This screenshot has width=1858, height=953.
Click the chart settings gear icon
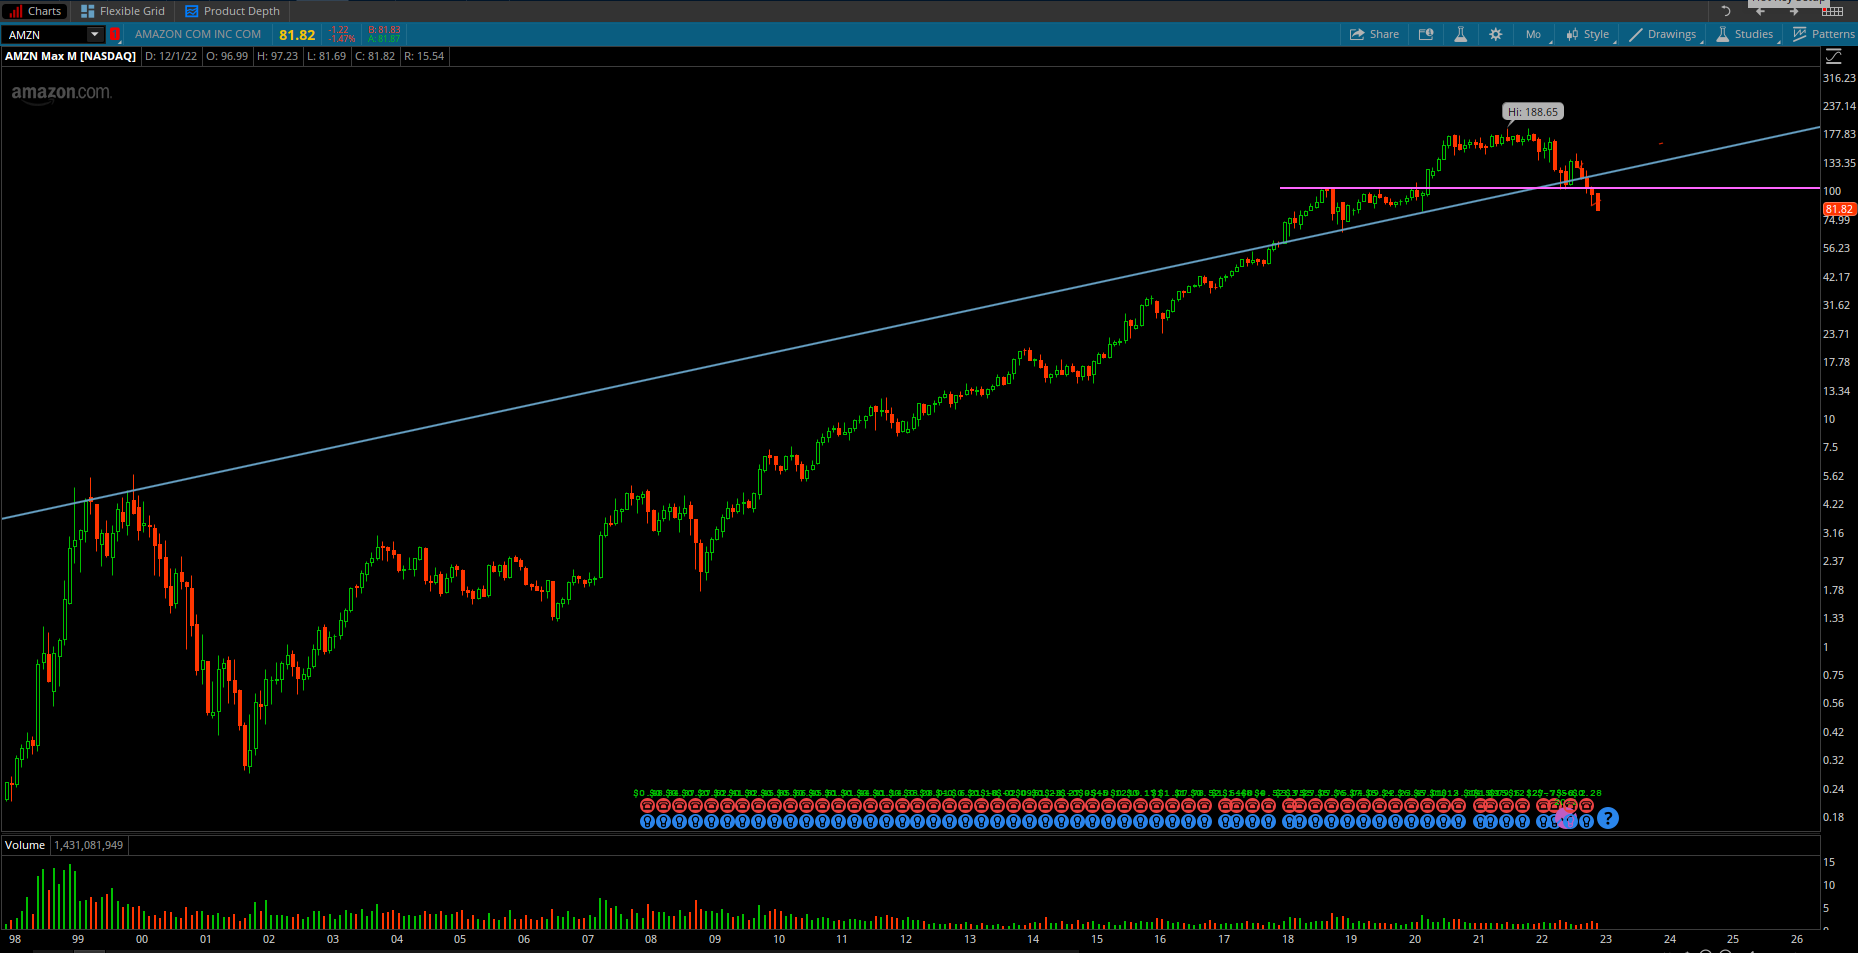(1495, 34)
